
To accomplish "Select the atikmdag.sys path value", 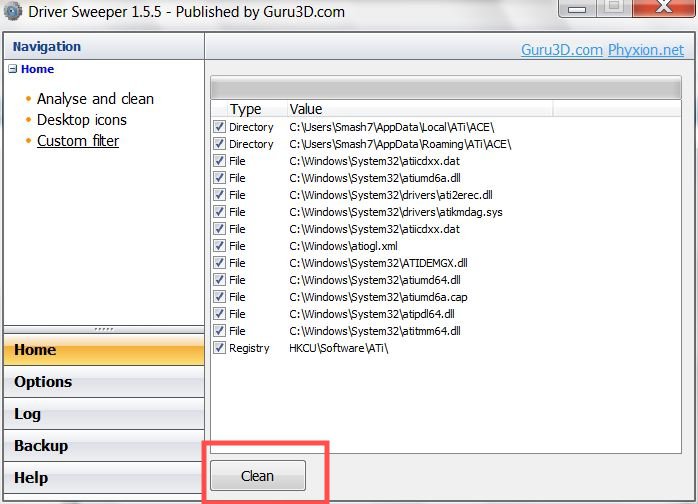I will coord(396,212).
